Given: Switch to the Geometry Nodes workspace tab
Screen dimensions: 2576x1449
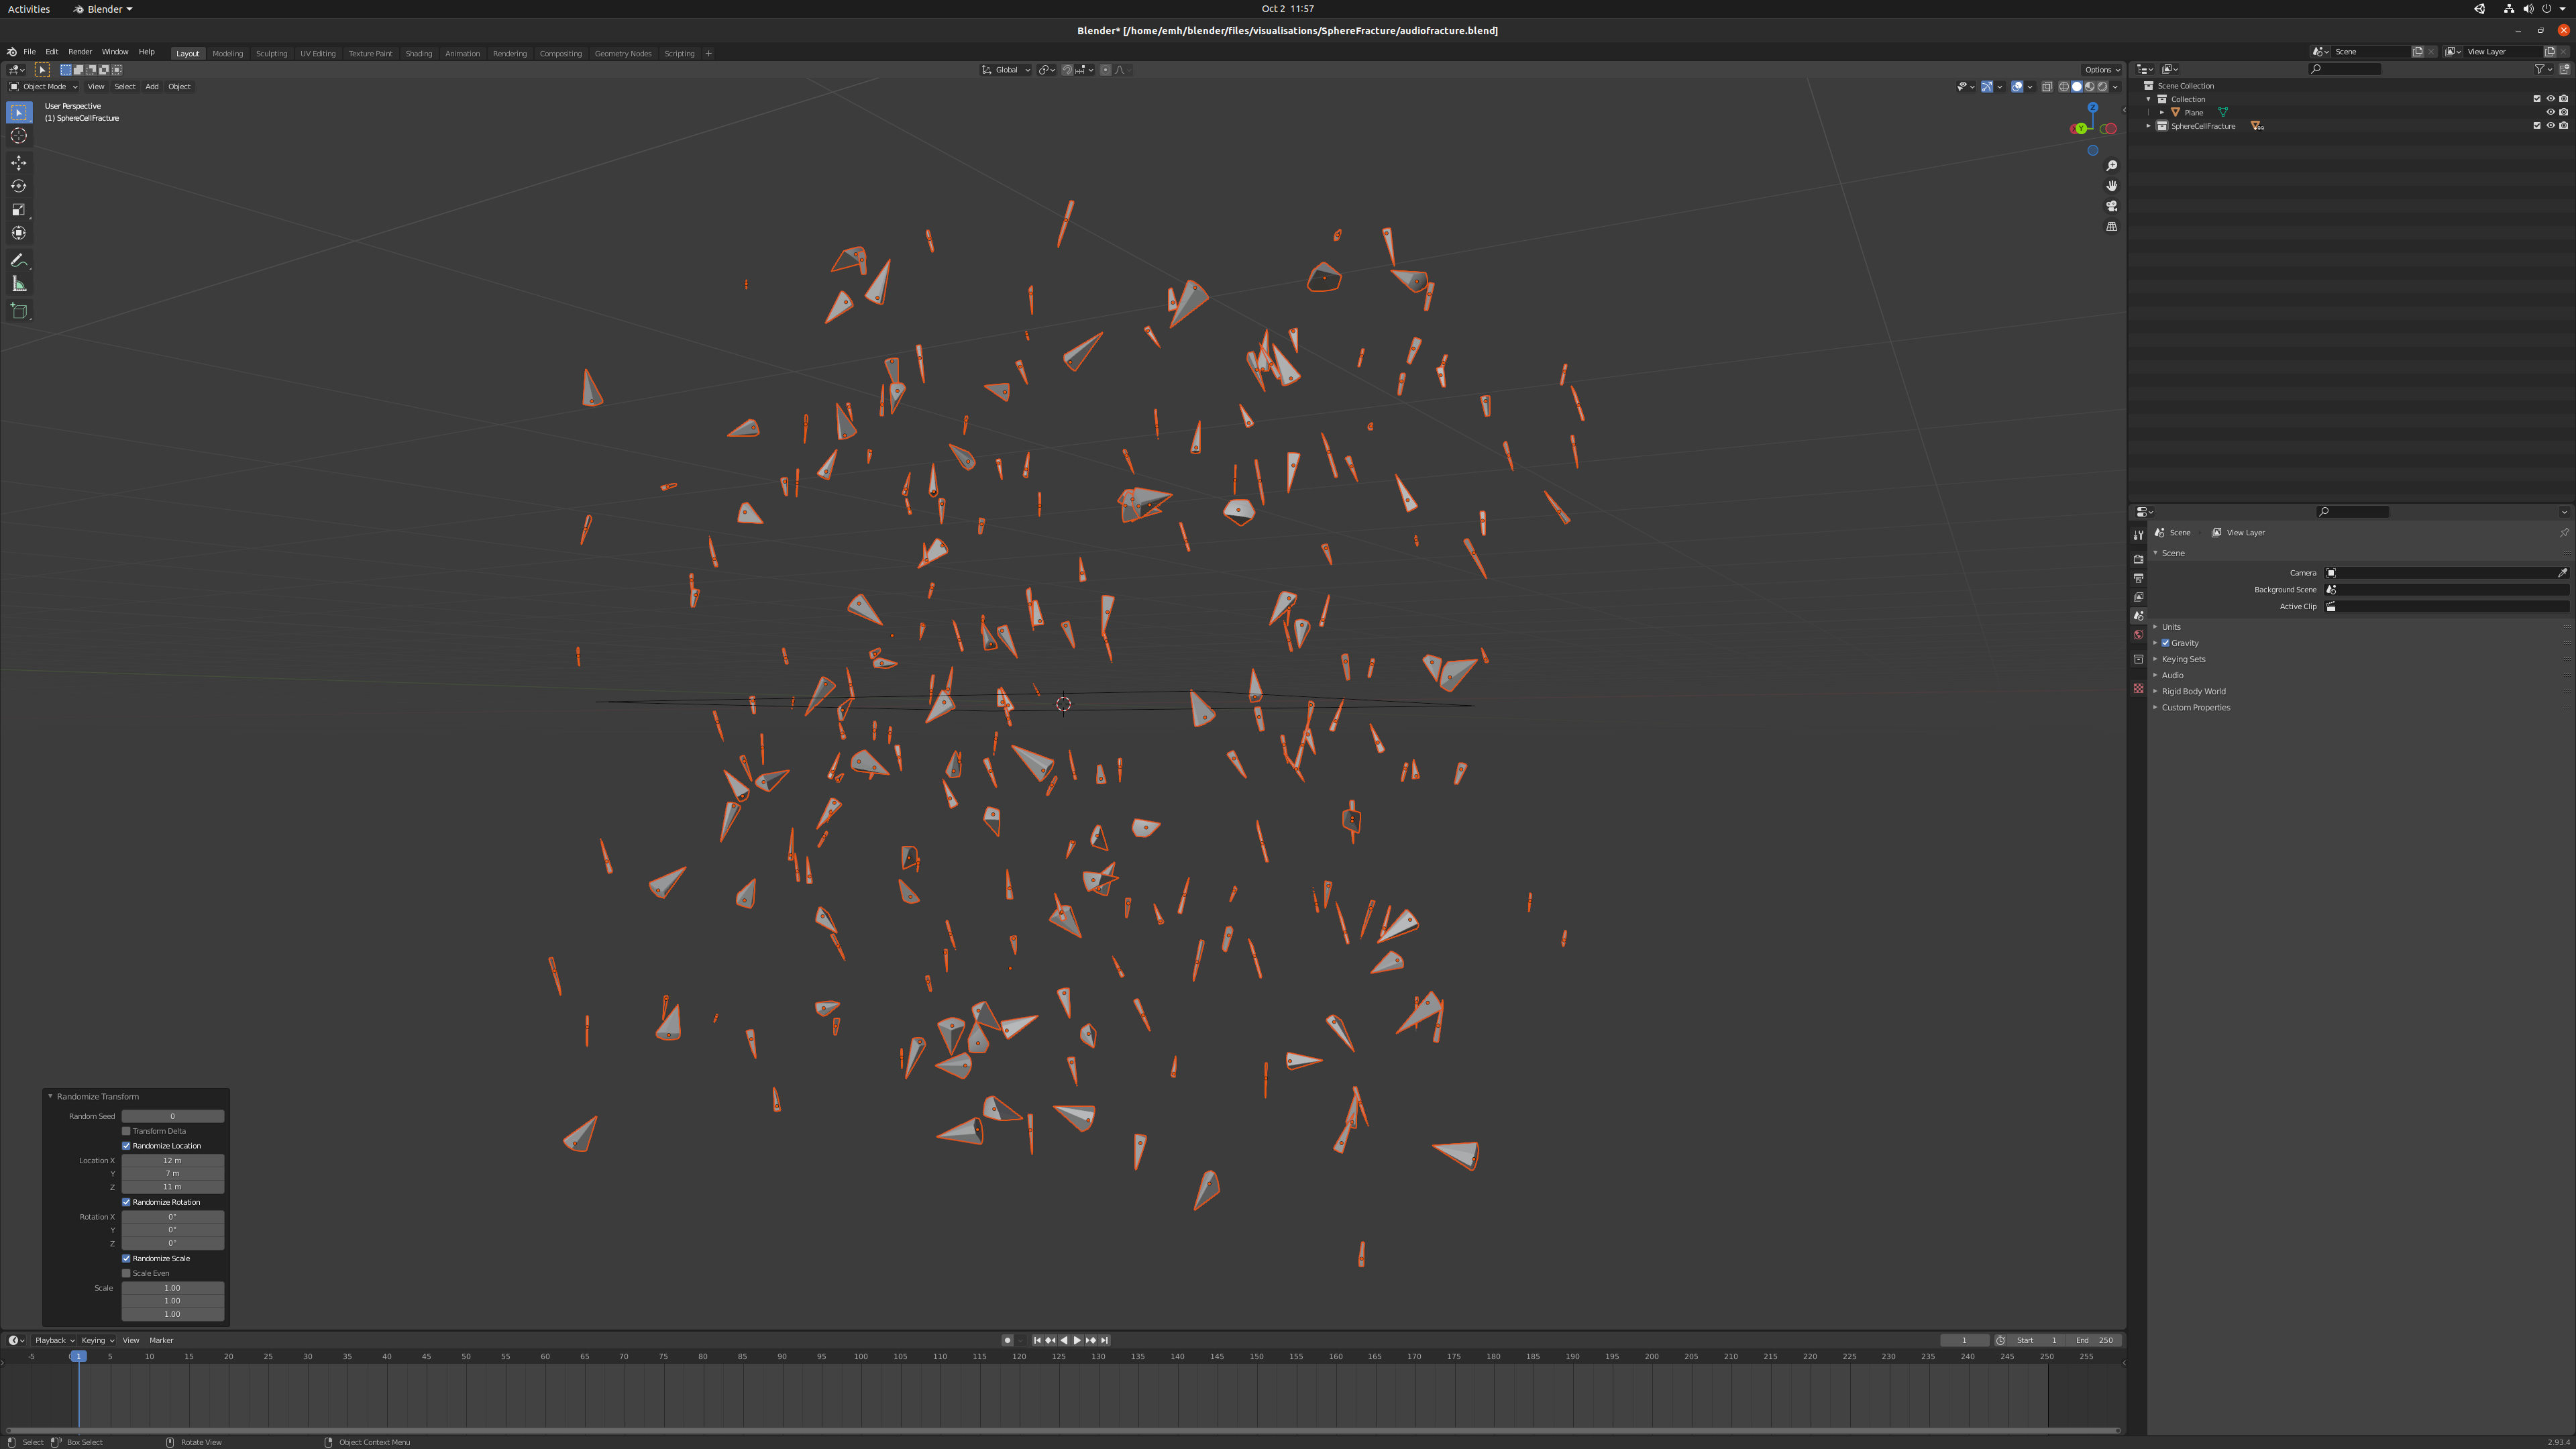Looking at the screenshot, I should pyautogui.click(x=623, y=54).
